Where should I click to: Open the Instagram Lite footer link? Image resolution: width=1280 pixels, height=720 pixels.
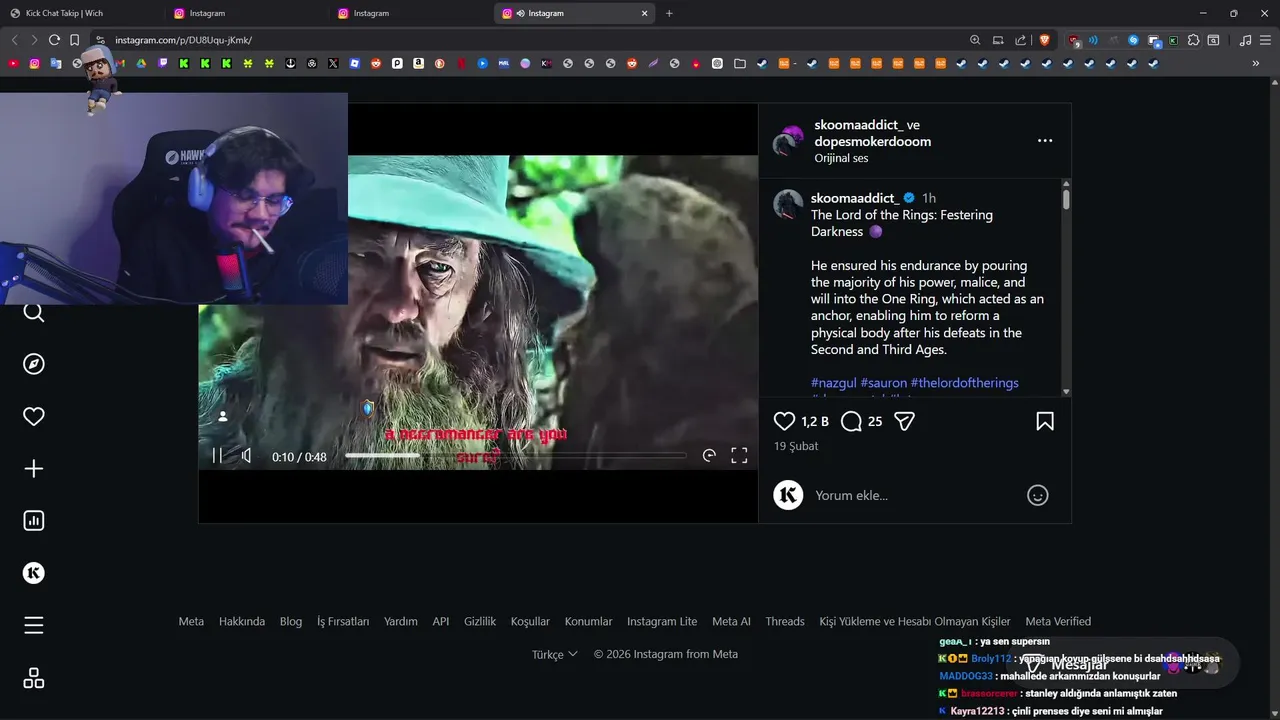point(662,621)
